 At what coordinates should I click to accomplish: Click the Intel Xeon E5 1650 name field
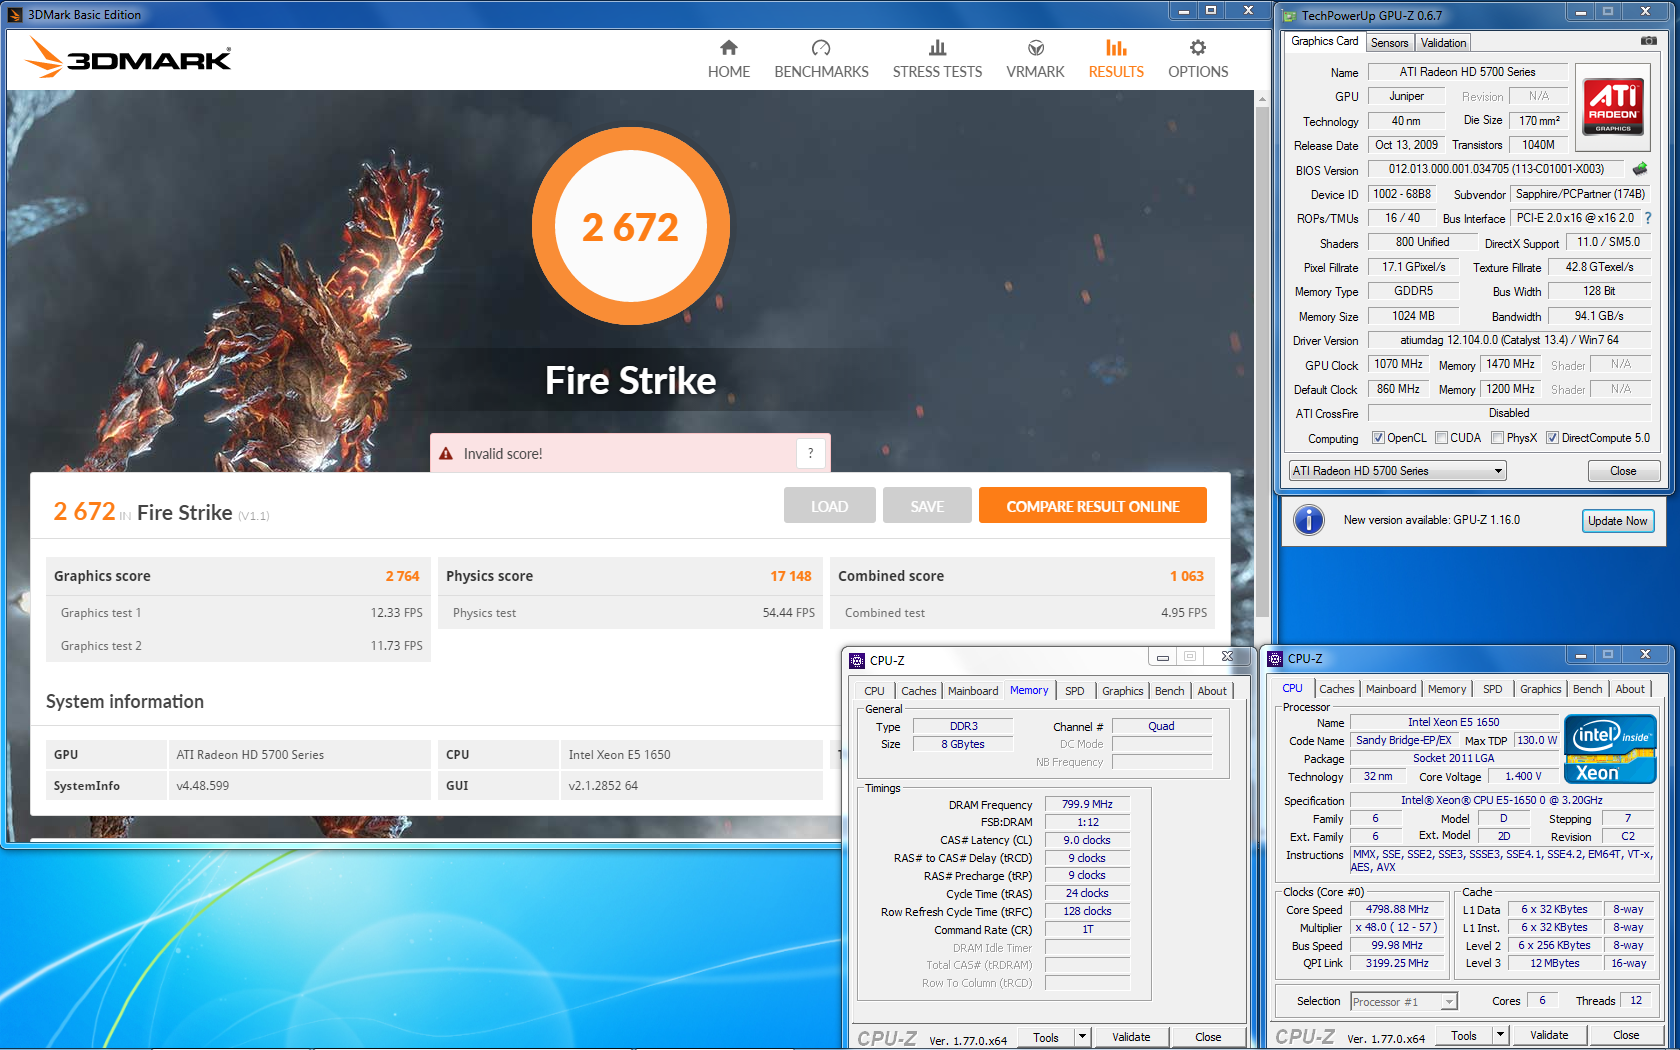pyautogui.click(x=1453, y=722)
